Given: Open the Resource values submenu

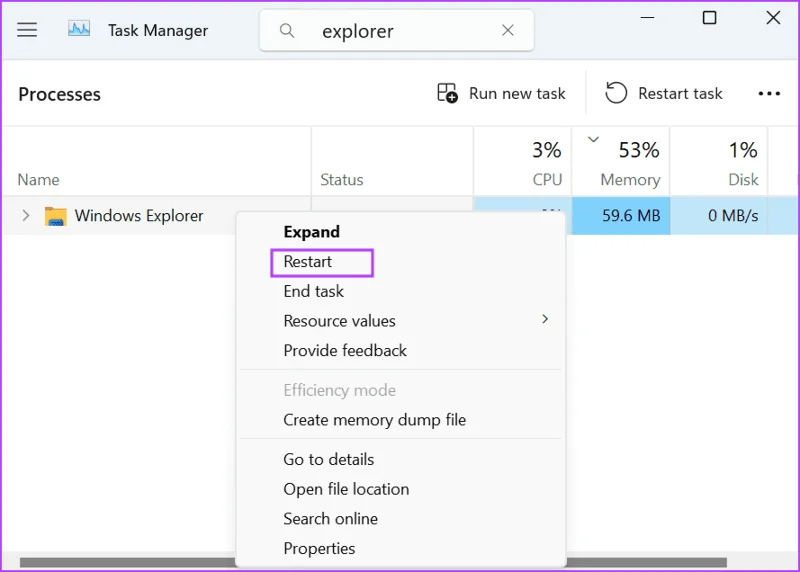Looking at the screenshot, I should [x=401, y=321].
